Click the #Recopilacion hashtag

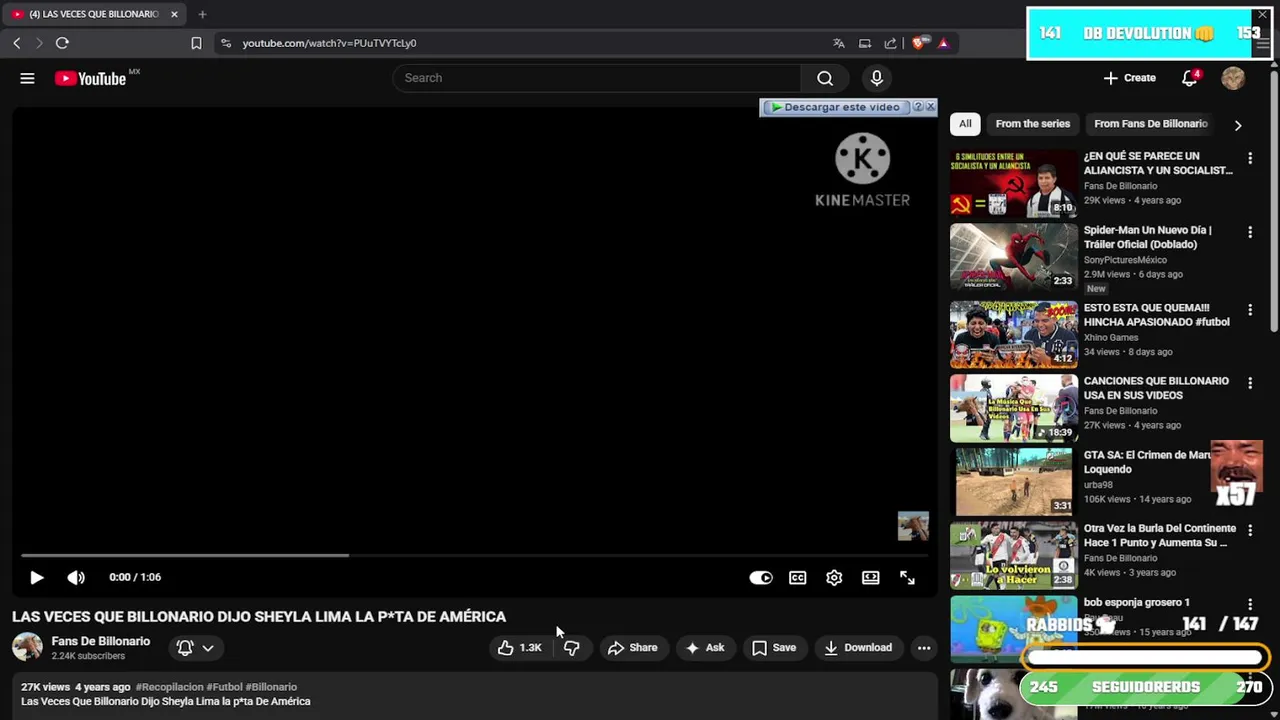[169, 687]
